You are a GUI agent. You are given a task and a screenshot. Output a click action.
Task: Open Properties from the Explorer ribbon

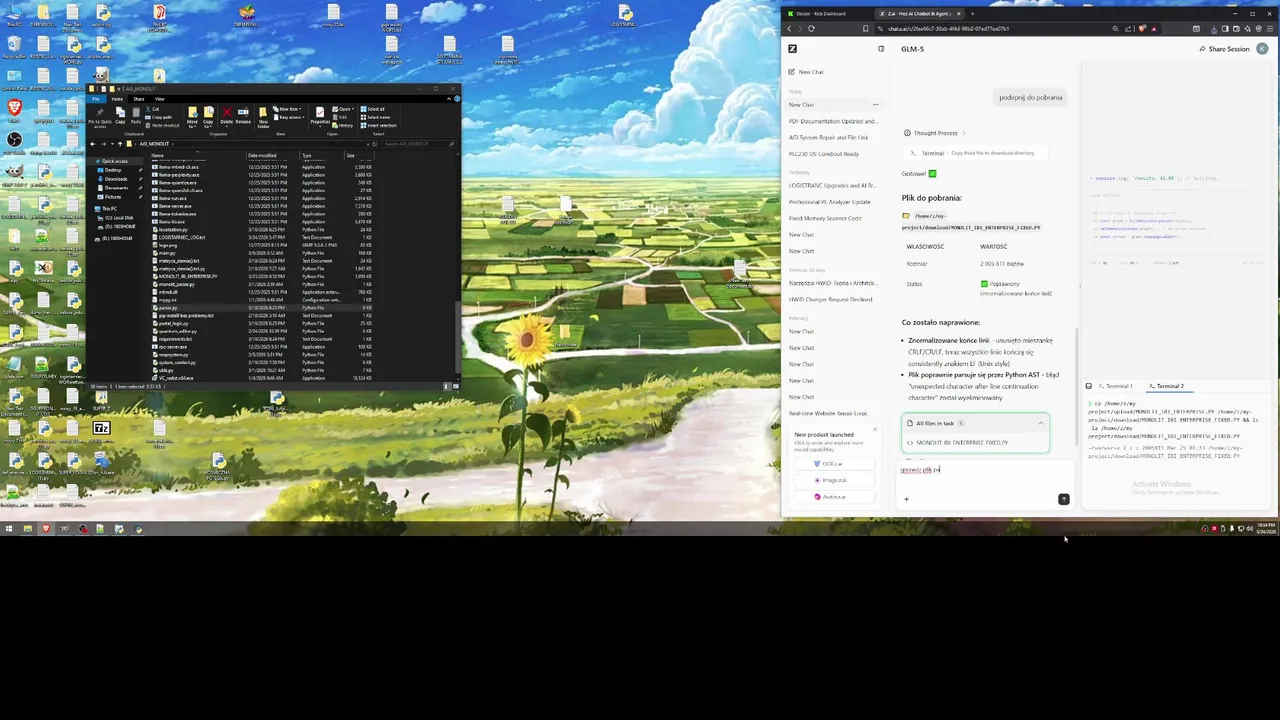pos(320,115)
